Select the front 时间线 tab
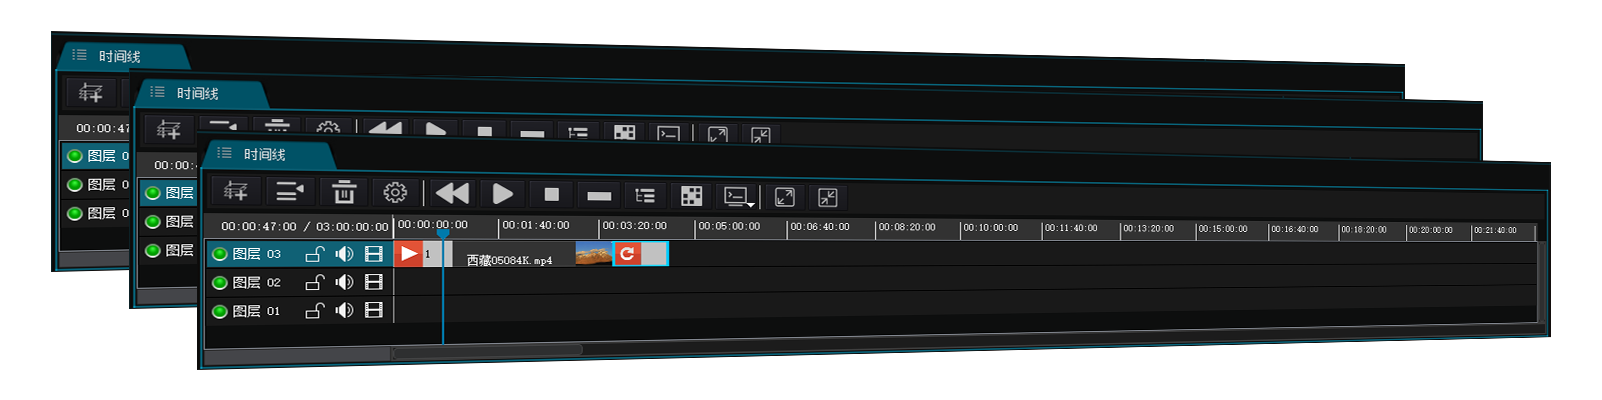This screenshot has width=1602, height=400. point(265,154)
